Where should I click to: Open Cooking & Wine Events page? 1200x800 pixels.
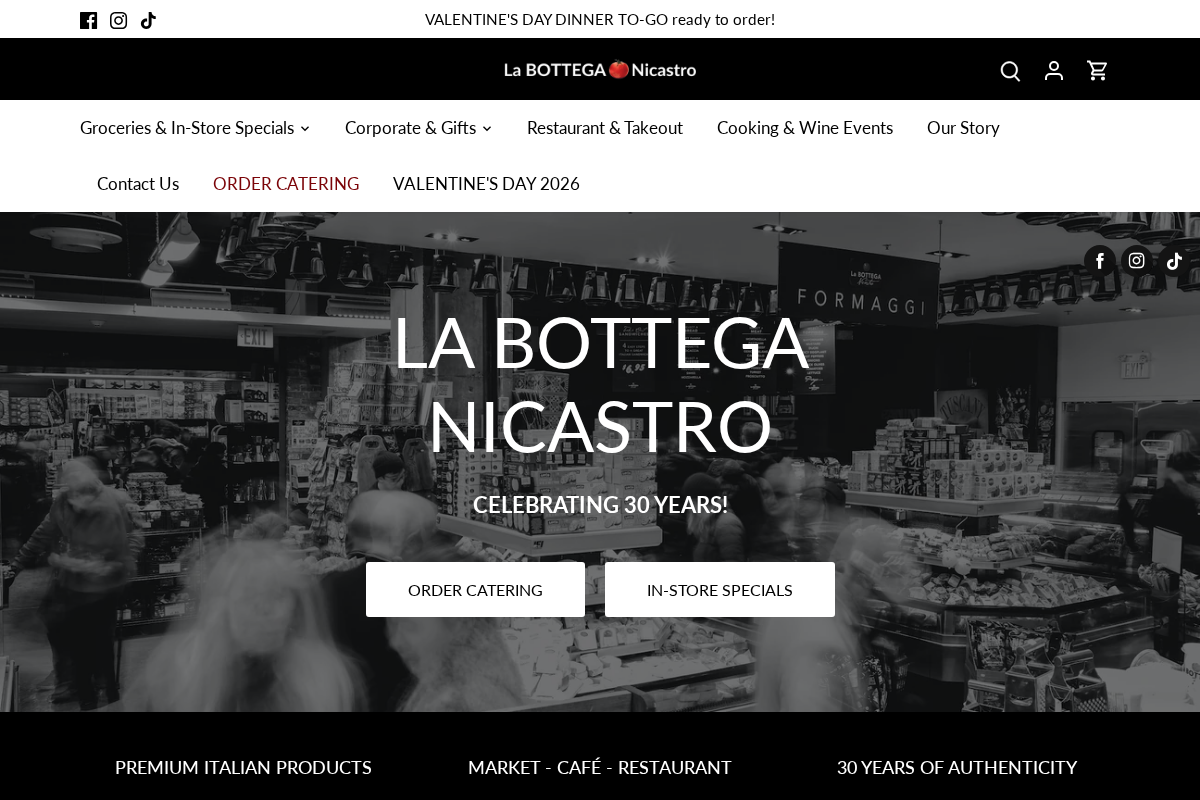point(805,127)
